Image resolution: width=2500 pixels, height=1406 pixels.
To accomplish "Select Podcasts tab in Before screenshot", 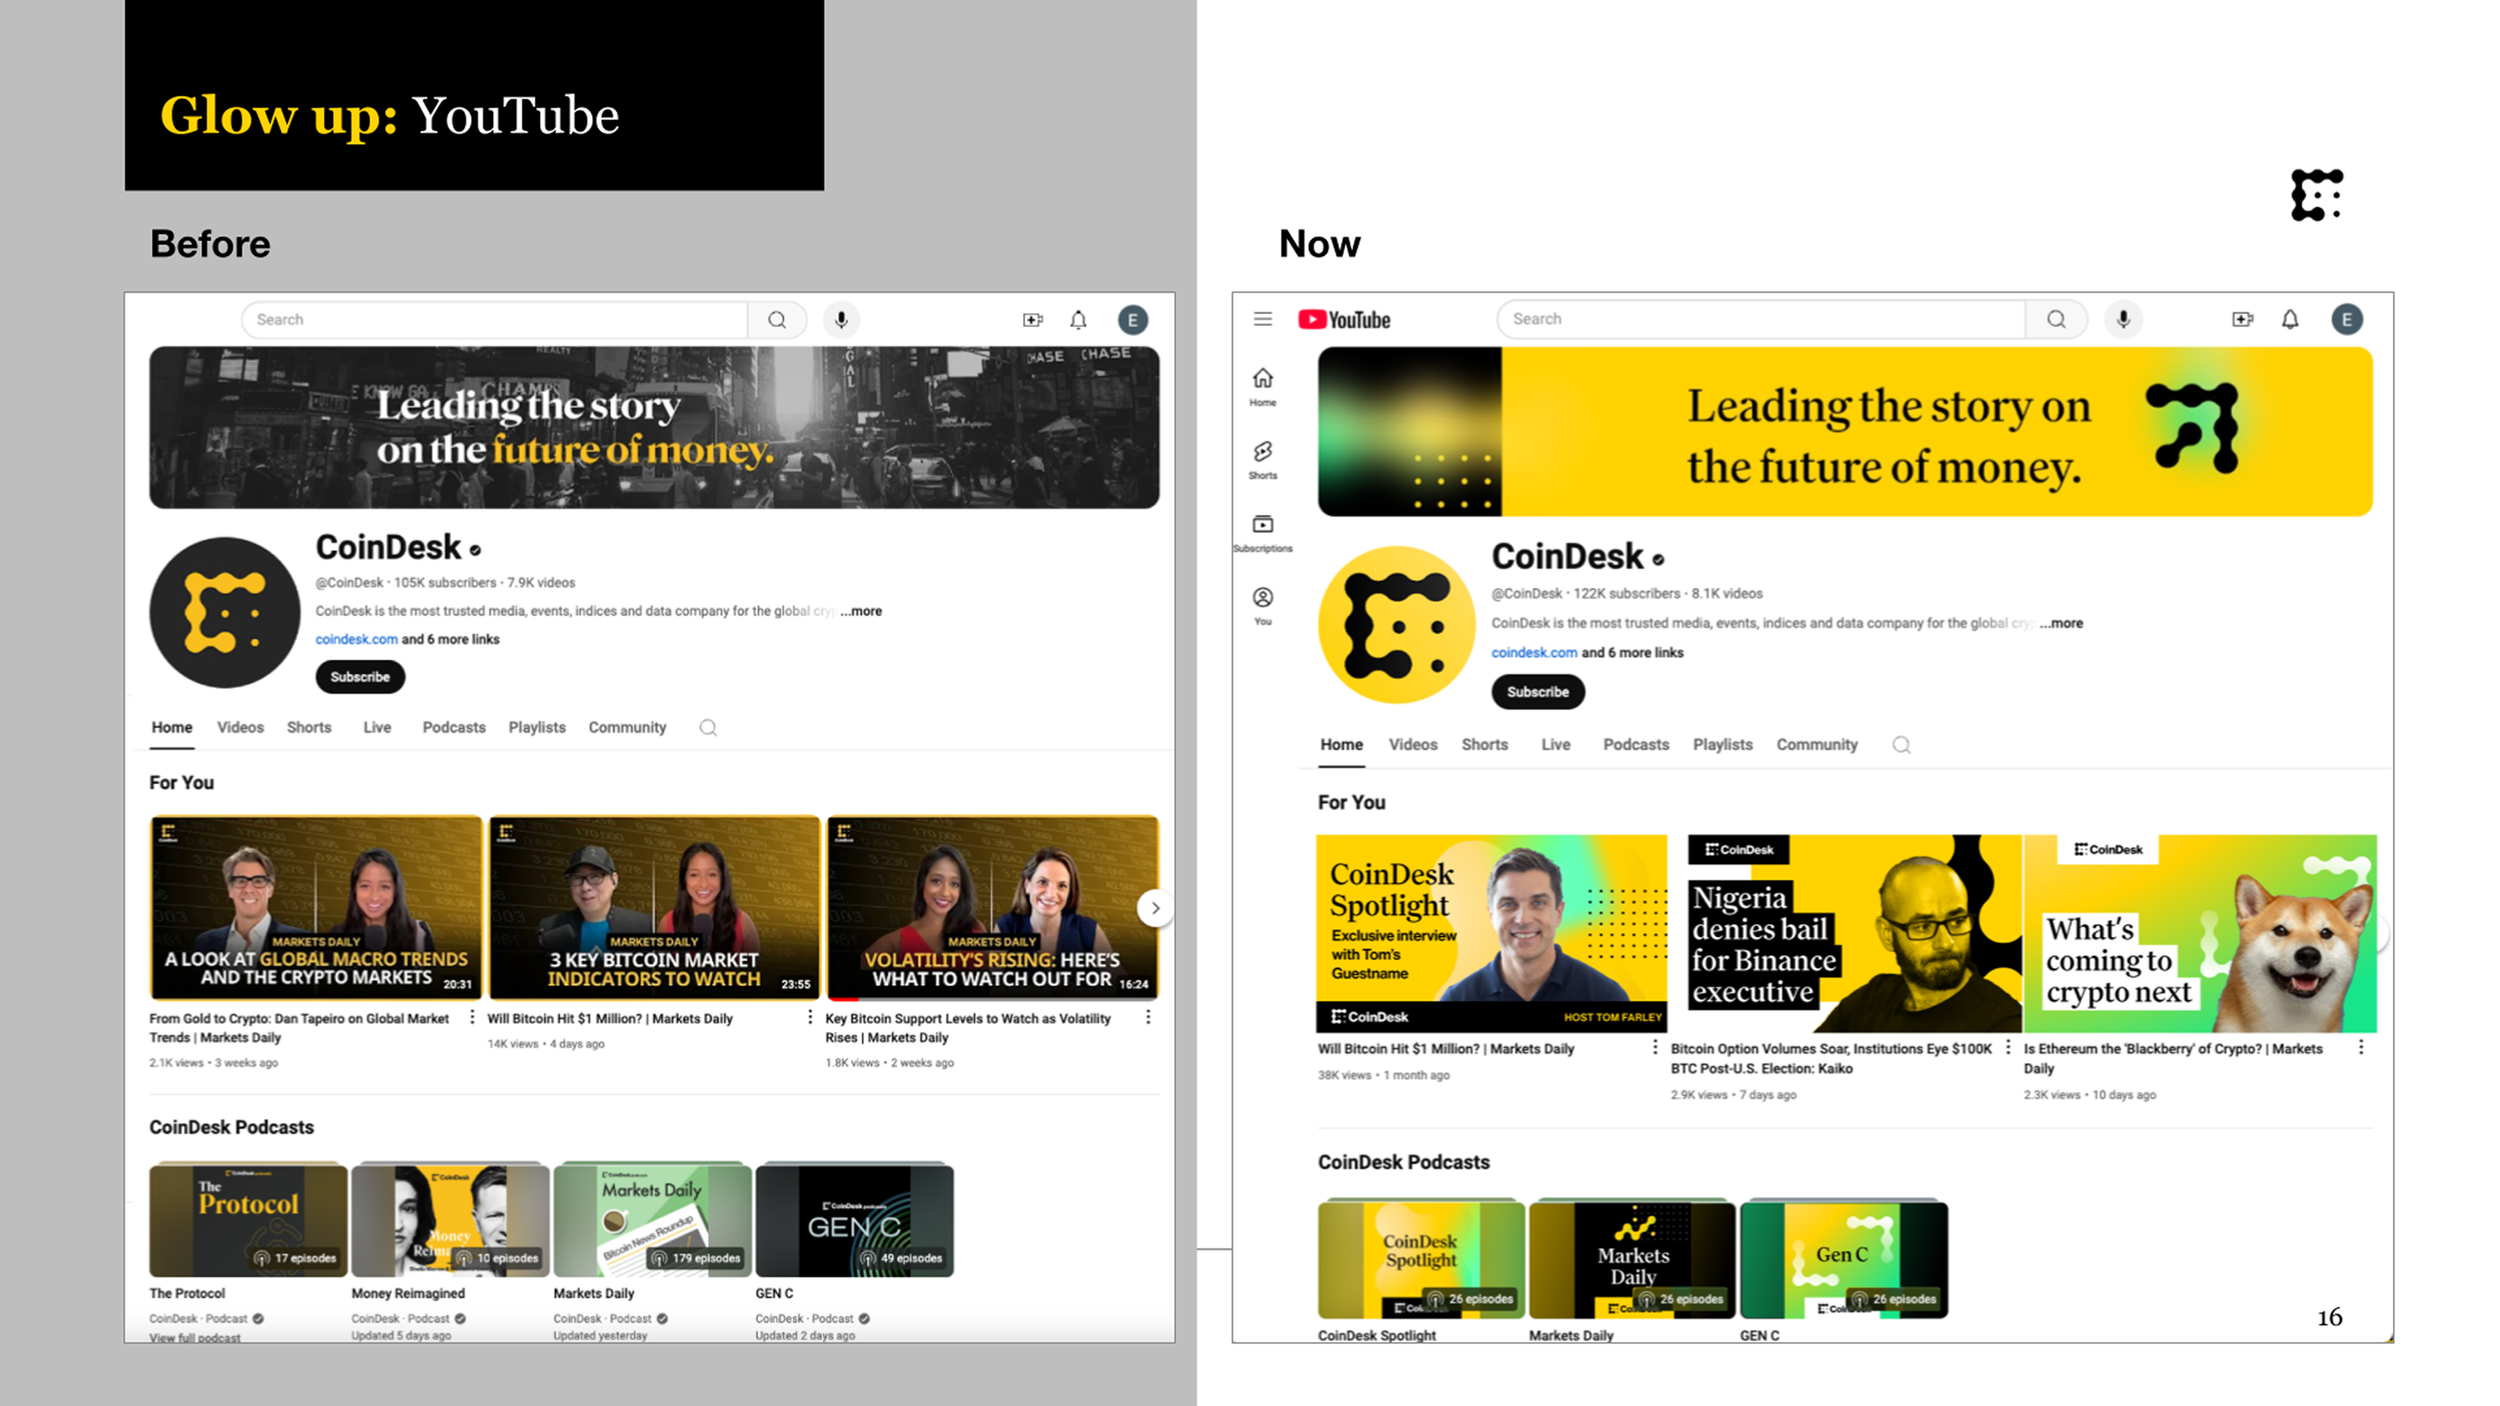I will click(454, 727).
